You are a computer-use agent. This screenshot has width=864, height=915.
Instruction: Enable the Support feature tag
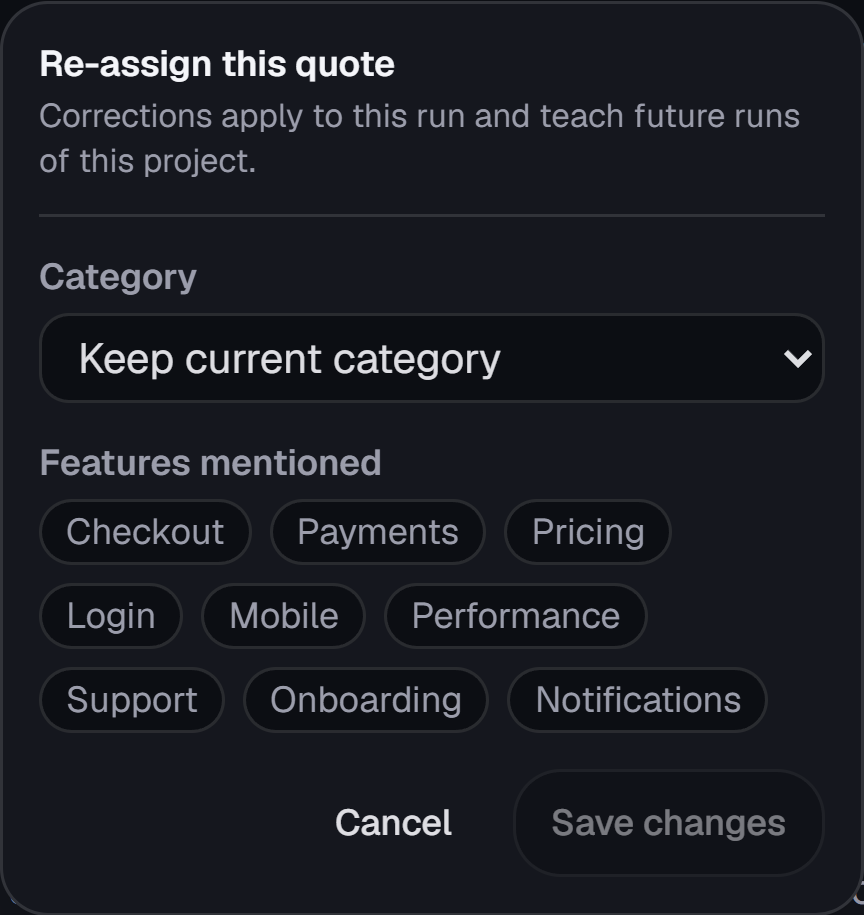pos(132,700)
